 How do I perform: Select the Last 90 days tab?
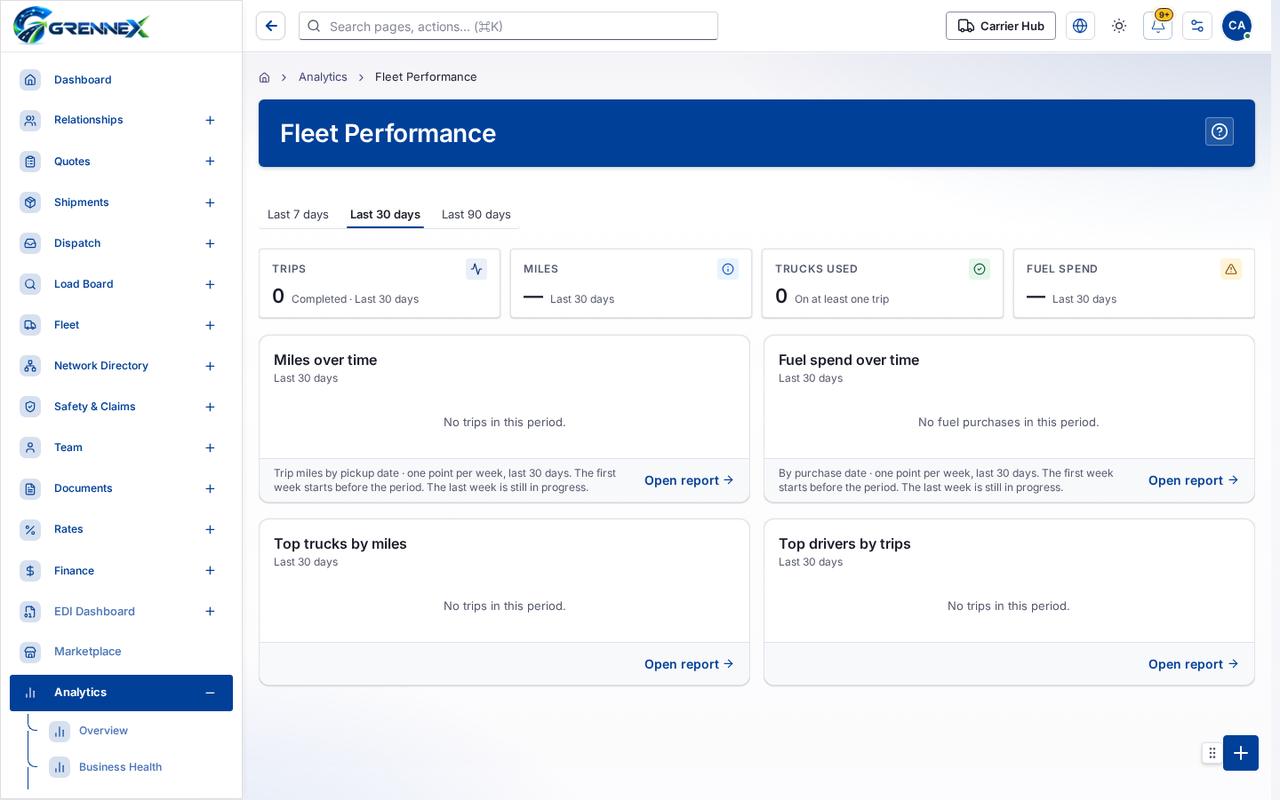(x=476, y=214)
